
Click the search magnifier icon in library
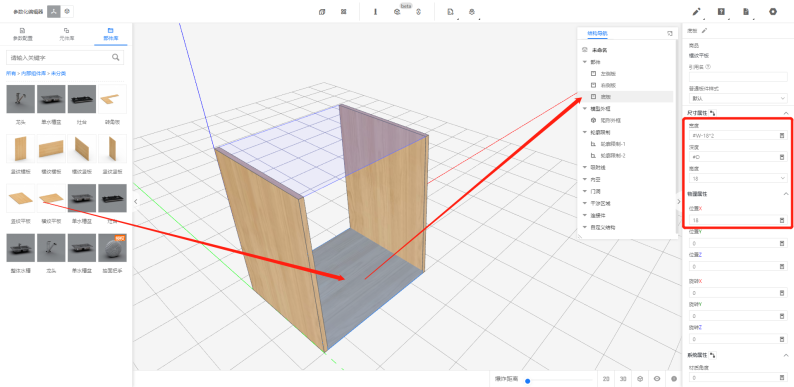tap(115, 57)
